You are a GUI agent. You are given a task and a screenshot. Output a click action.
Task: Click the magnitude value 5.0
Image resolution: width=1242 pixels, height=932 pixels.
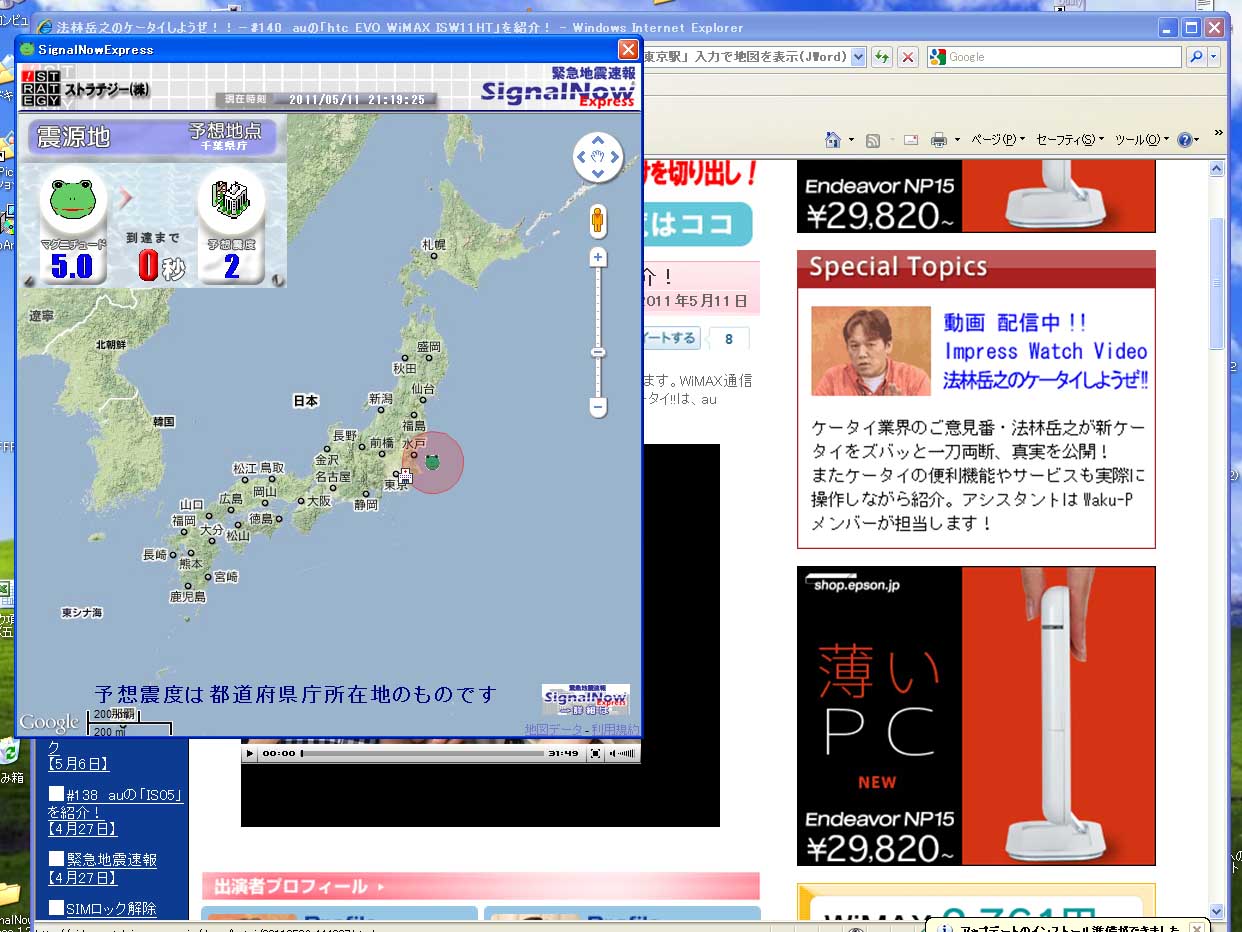72,266
